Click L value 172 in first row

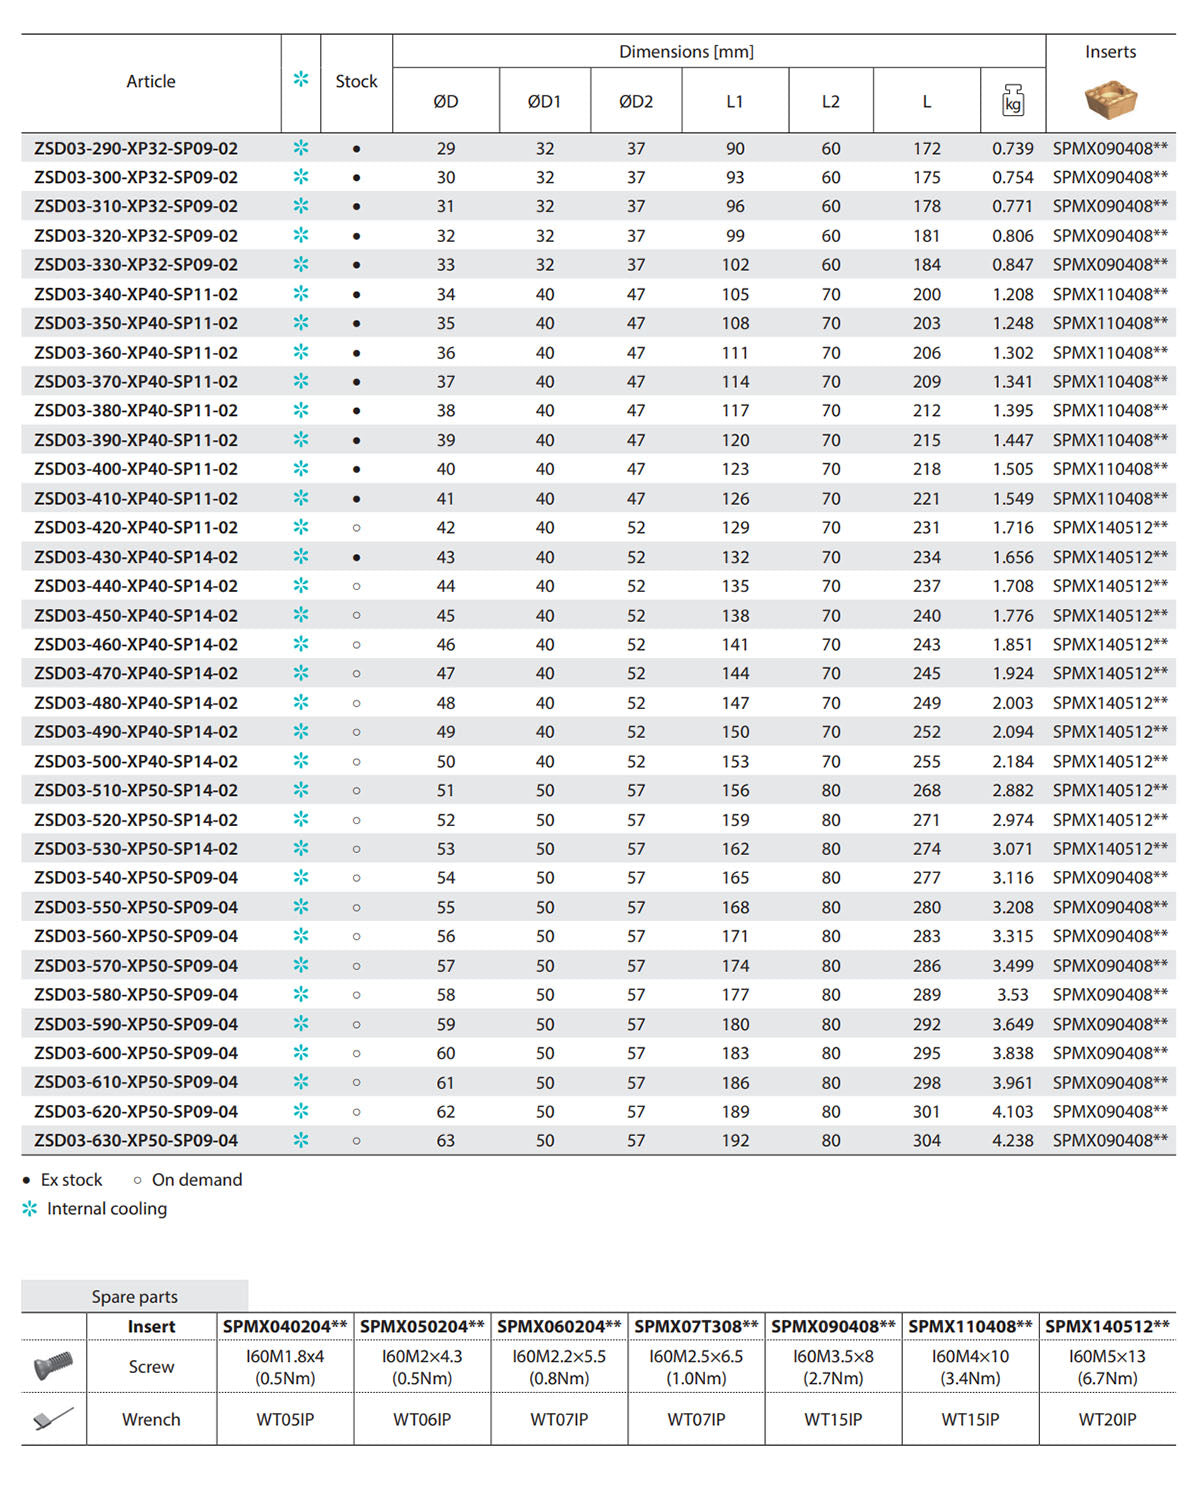[927, 148]
